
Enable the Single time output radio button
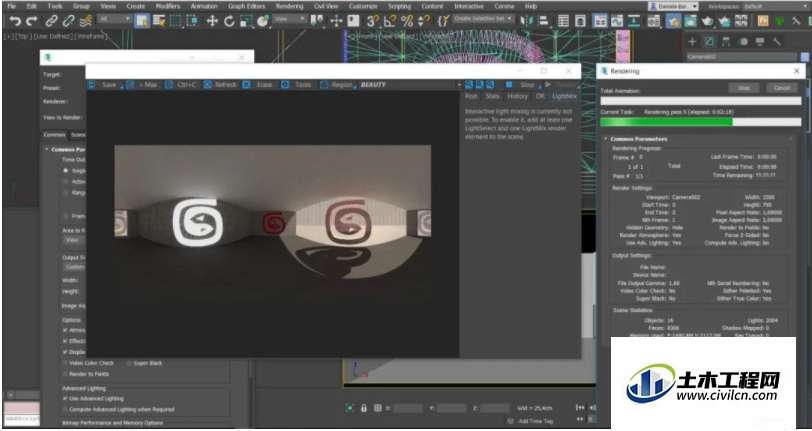(66, 170)
